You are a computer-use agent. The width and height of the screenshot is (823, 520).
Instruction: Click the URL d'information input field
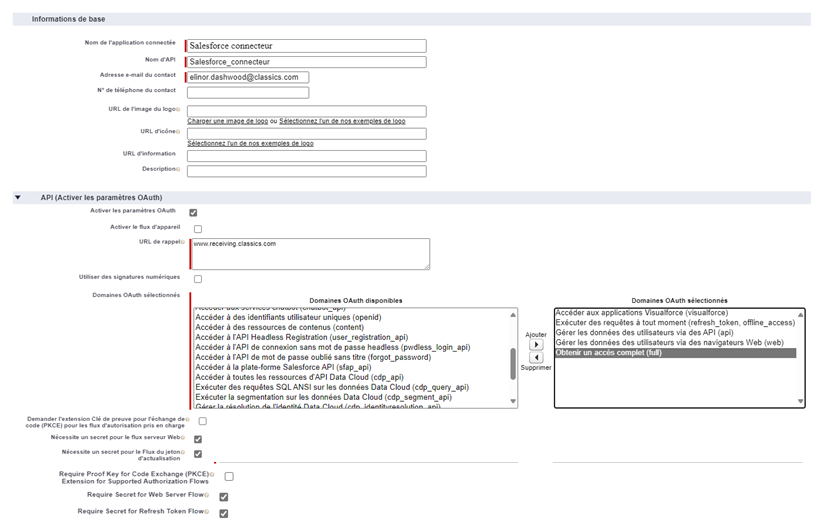coord(307,156)
